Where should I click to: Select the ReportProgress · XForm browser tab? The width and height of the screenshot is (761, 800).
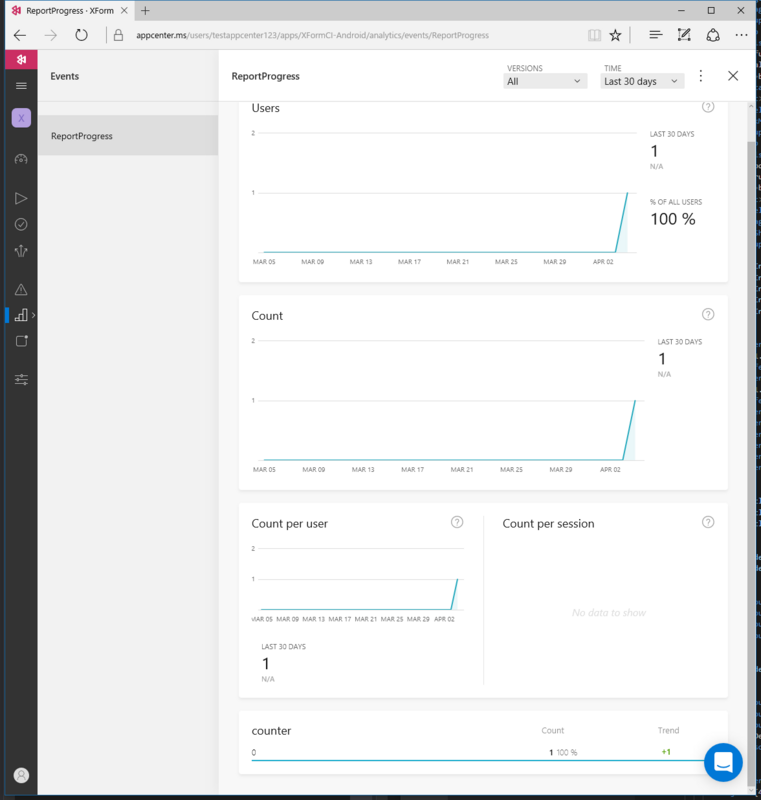point(70,11)
